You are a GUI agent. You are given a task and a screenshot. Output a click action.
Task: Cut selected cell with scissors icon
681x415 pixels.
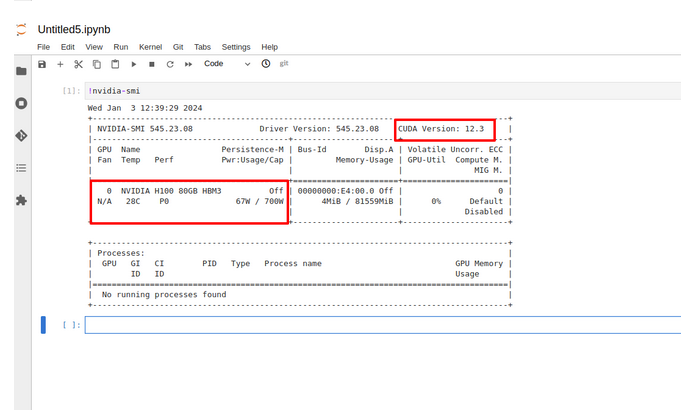(x=78, y=64)
